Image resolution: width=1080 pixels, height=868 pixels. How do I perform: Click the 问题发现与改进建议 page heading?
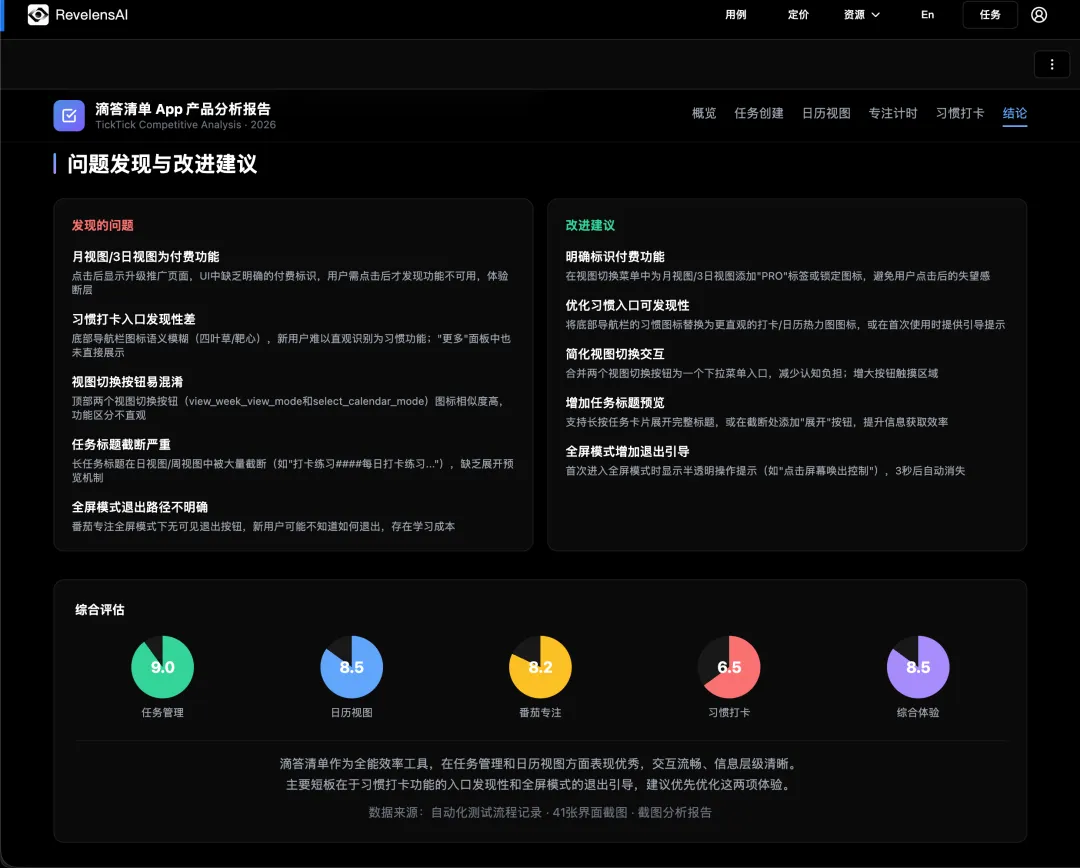(x=163, y=164)
